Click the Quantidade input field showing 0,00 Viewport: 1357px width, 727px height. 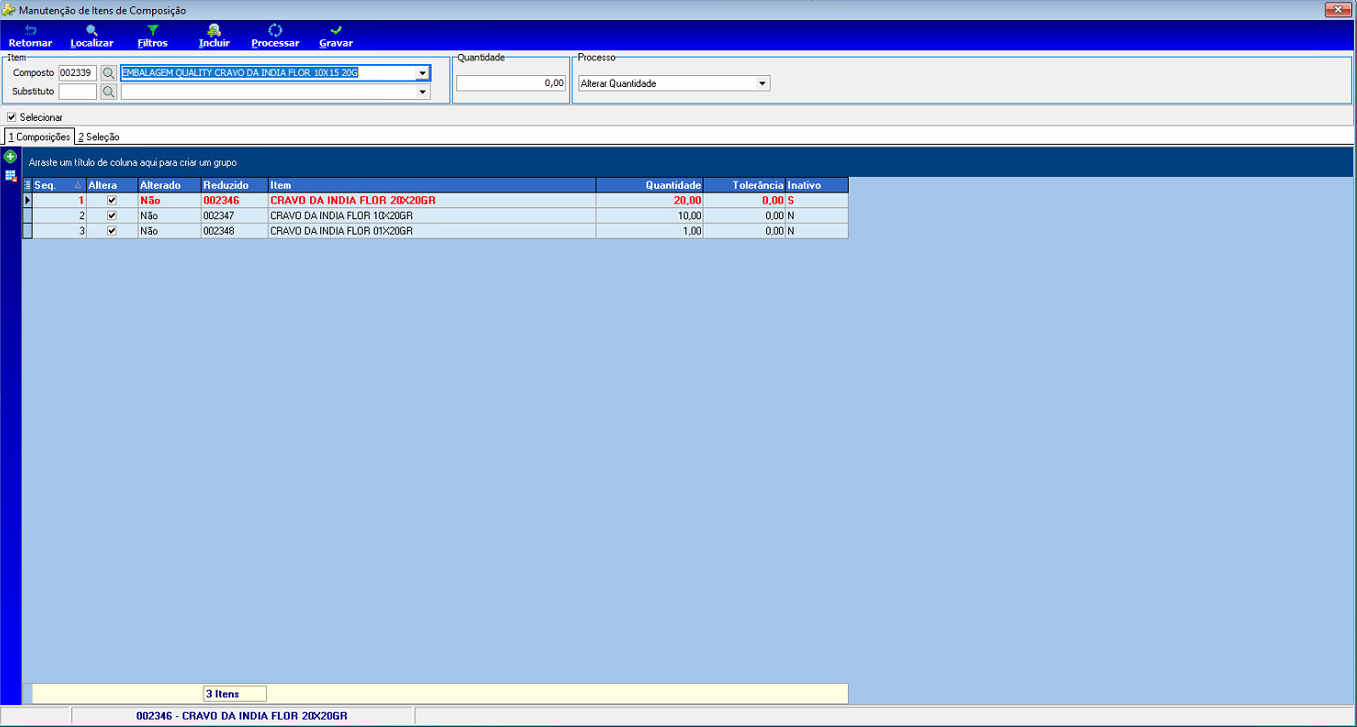512,83
